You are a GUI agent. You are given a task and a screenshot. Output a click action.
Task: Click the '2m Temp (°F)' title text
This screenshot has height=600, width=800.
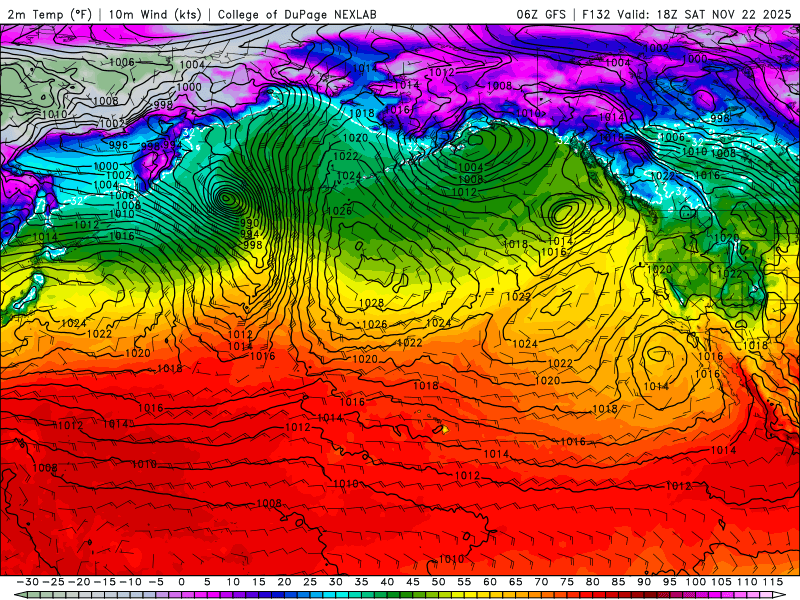pyautogui.click(x=49, y=14)
